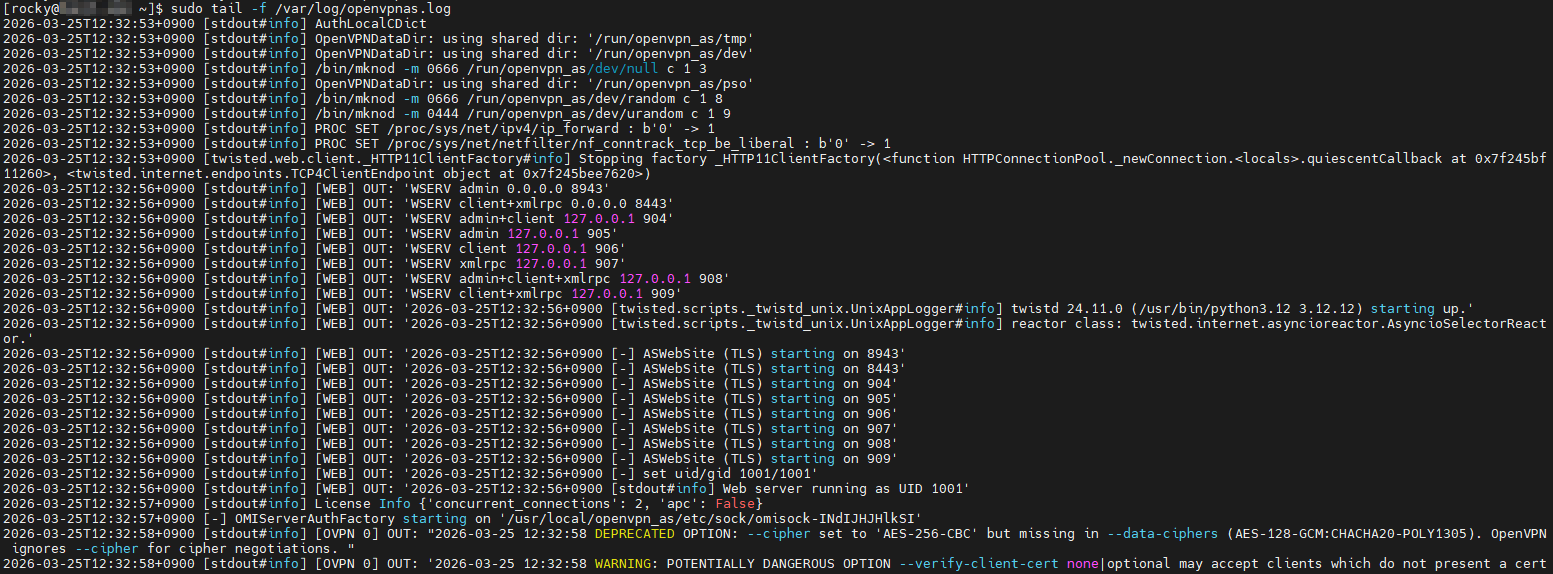Click 'Web server running as UID 1001' text
The width and height of the screenshot is (1553, 574).
point(841,488)
